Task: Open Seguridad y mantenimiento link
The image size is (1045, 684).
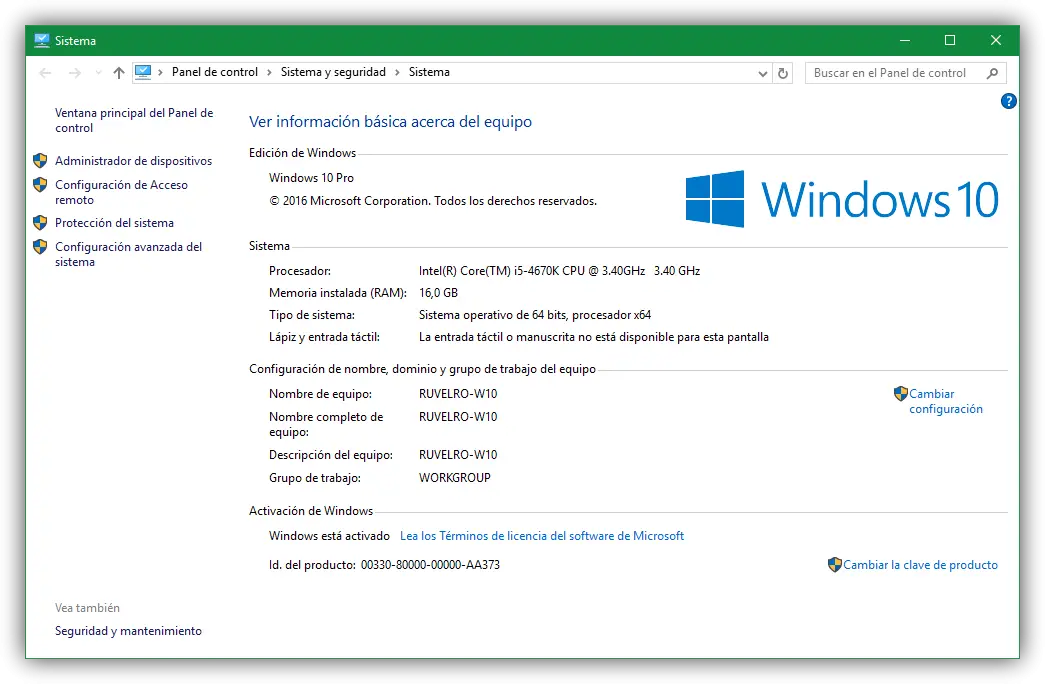Action: [x=128, y=631]
